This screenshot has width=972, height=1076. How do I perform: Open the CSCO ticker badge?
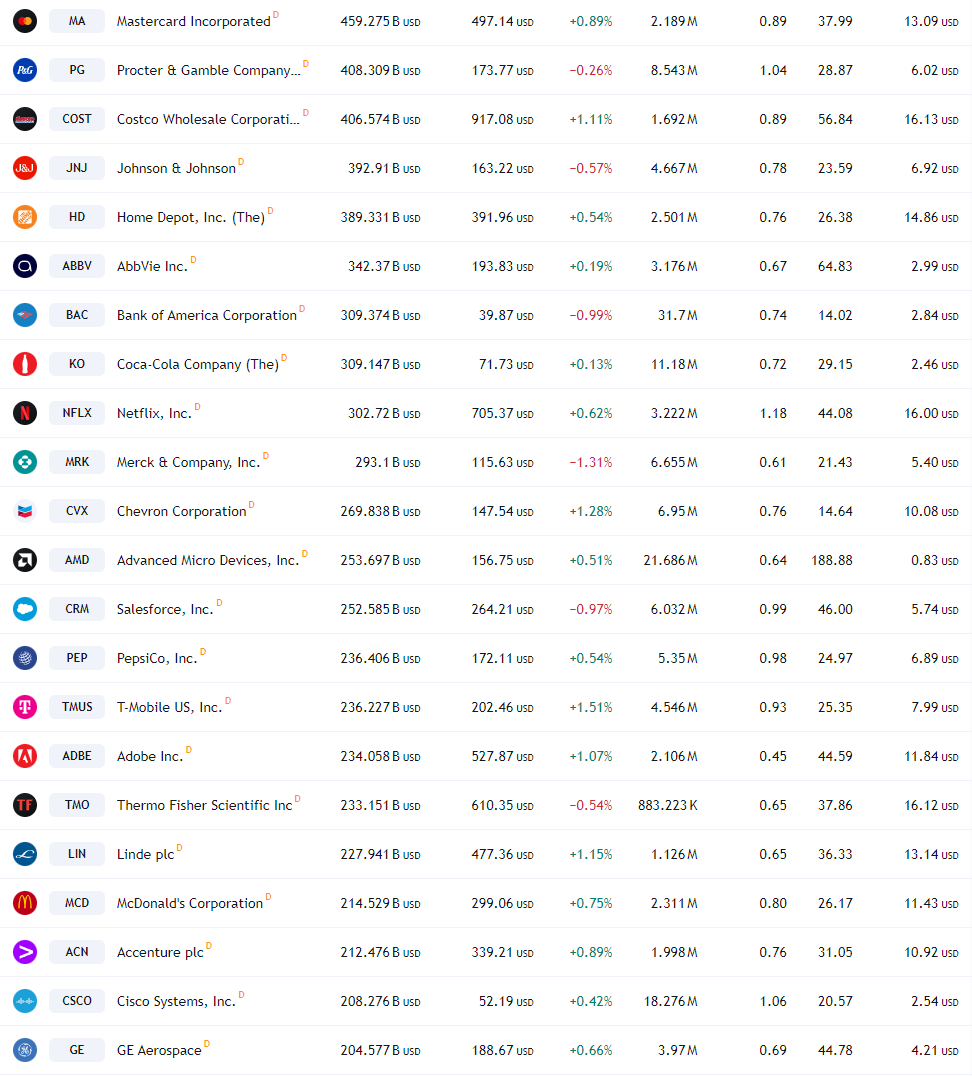coord(77,1002)
